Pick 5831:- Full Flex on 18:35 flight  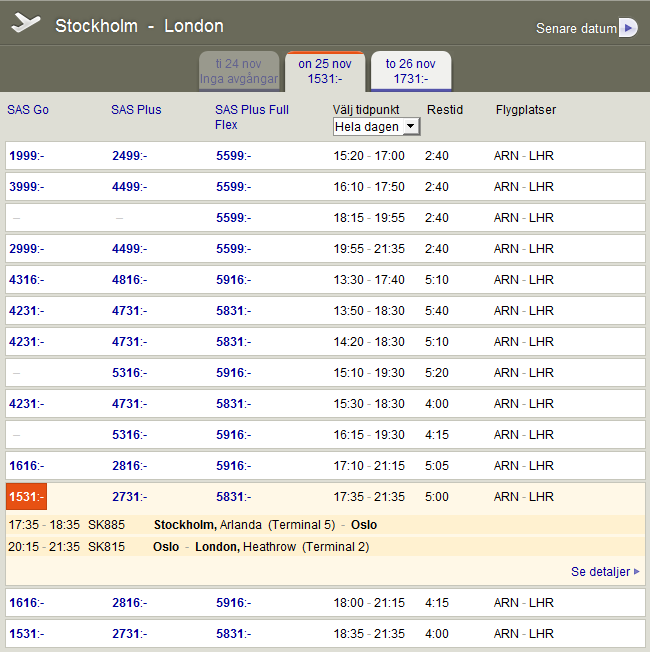[233, 634]
